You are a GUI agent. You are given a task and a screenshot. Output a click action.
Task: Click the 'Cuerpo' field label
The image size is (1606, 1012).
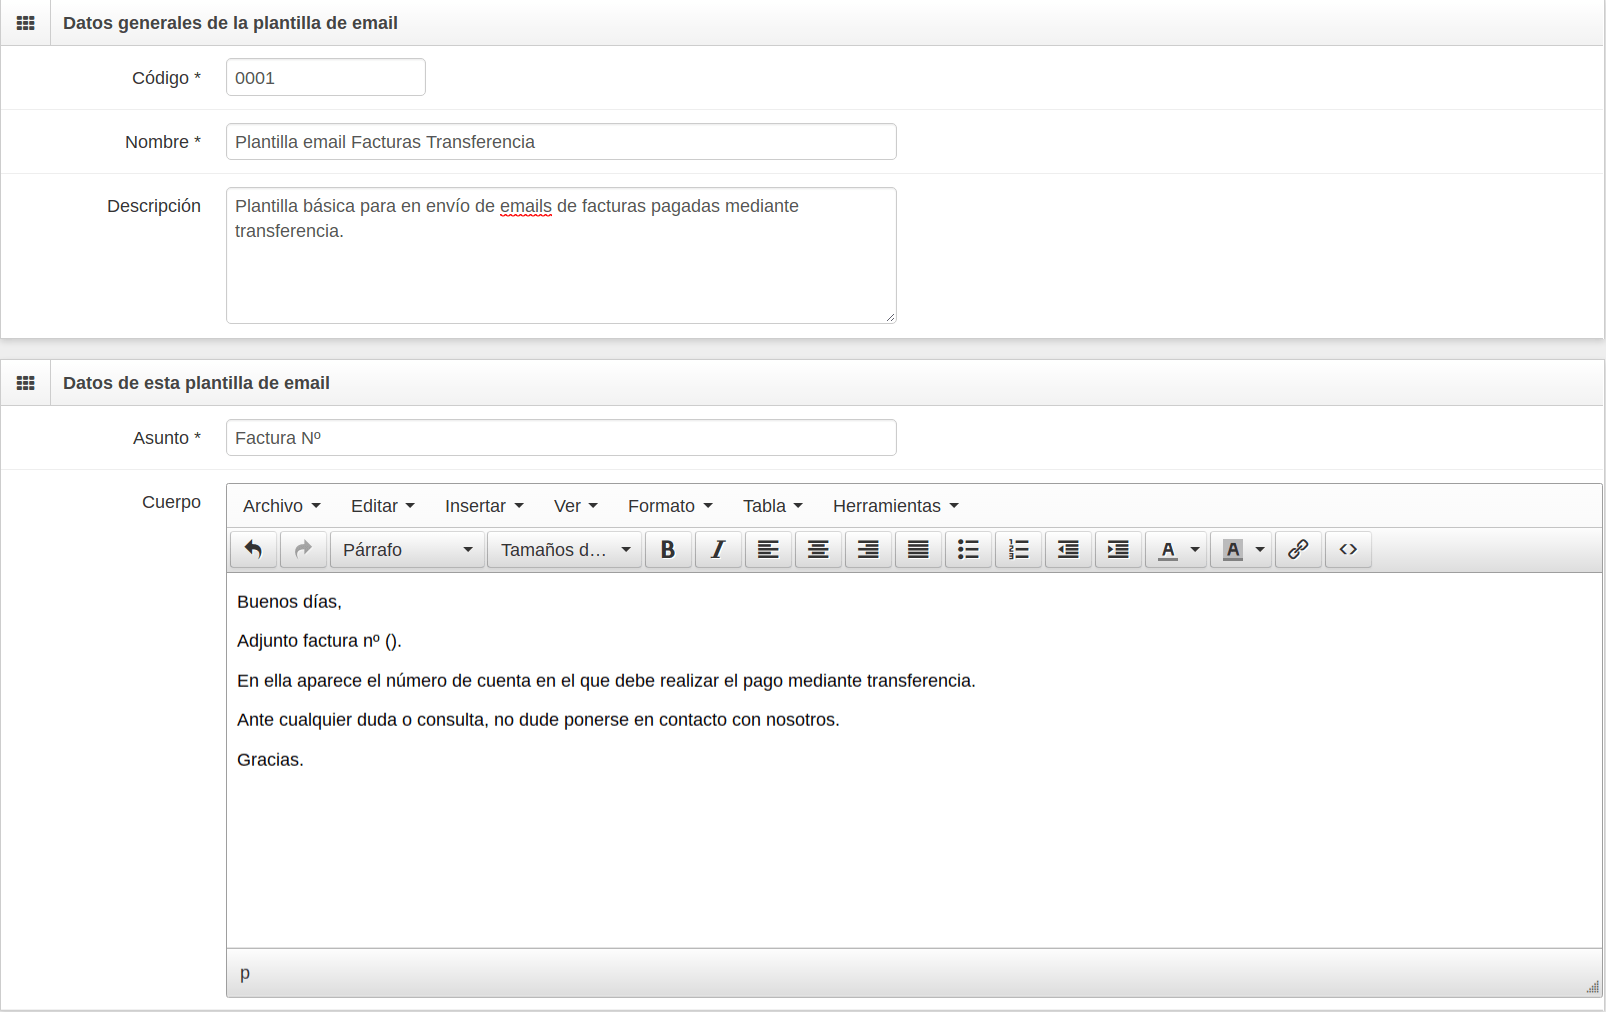coord(171,502)
